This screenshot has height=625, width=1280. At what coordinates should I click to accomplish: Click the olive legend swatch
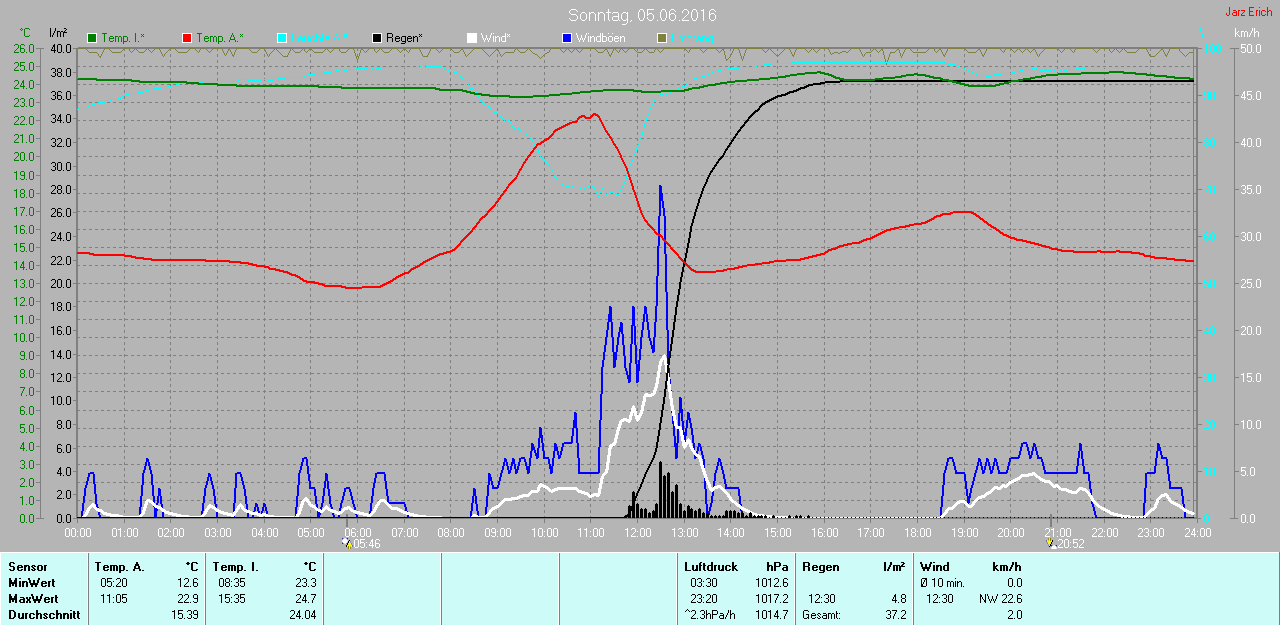pos(660,38)
